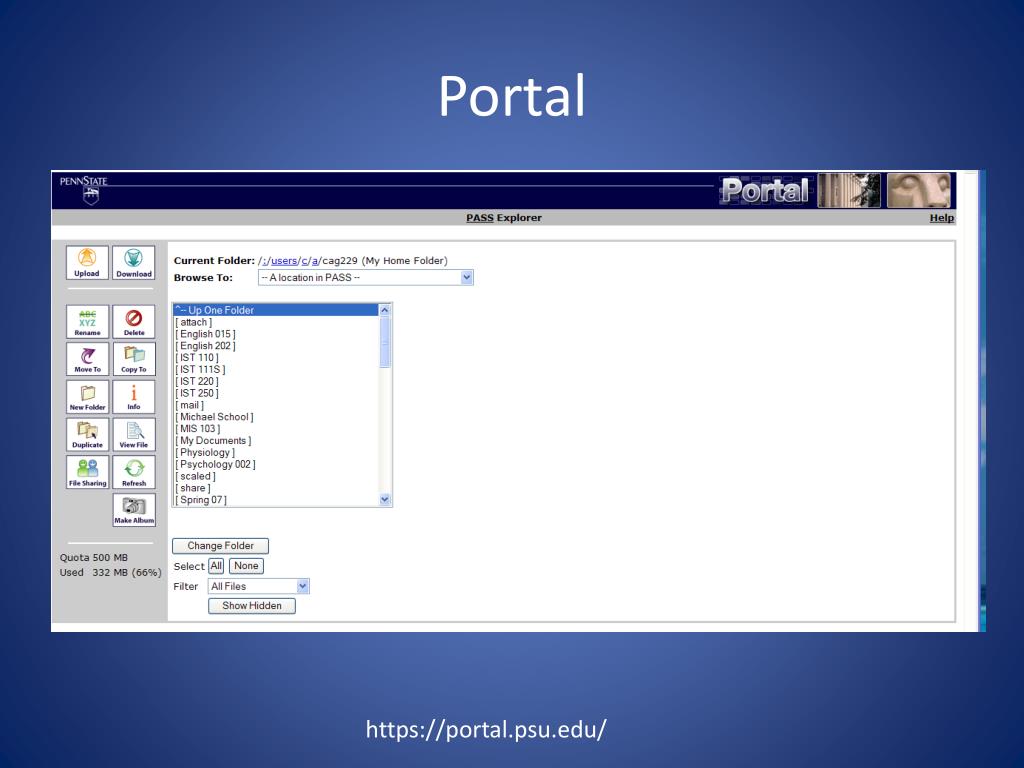
Task: Click the Show Hidden button
Action: coord(252,606)
